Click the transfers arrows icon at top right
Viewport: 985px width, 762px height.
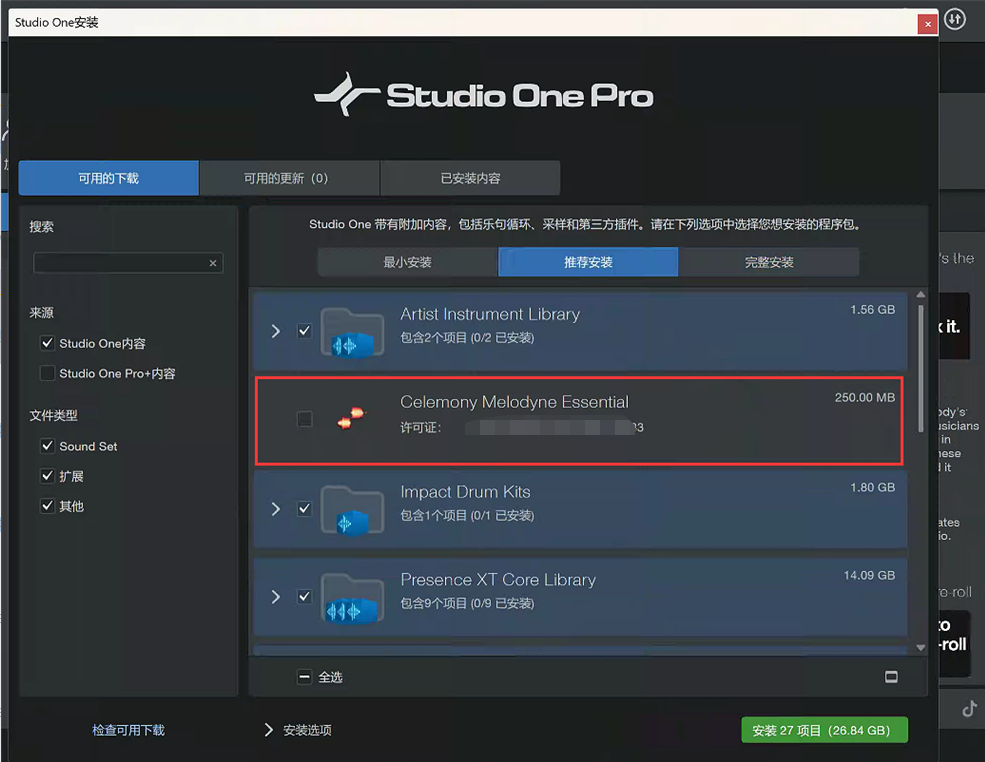coord(955,20)
